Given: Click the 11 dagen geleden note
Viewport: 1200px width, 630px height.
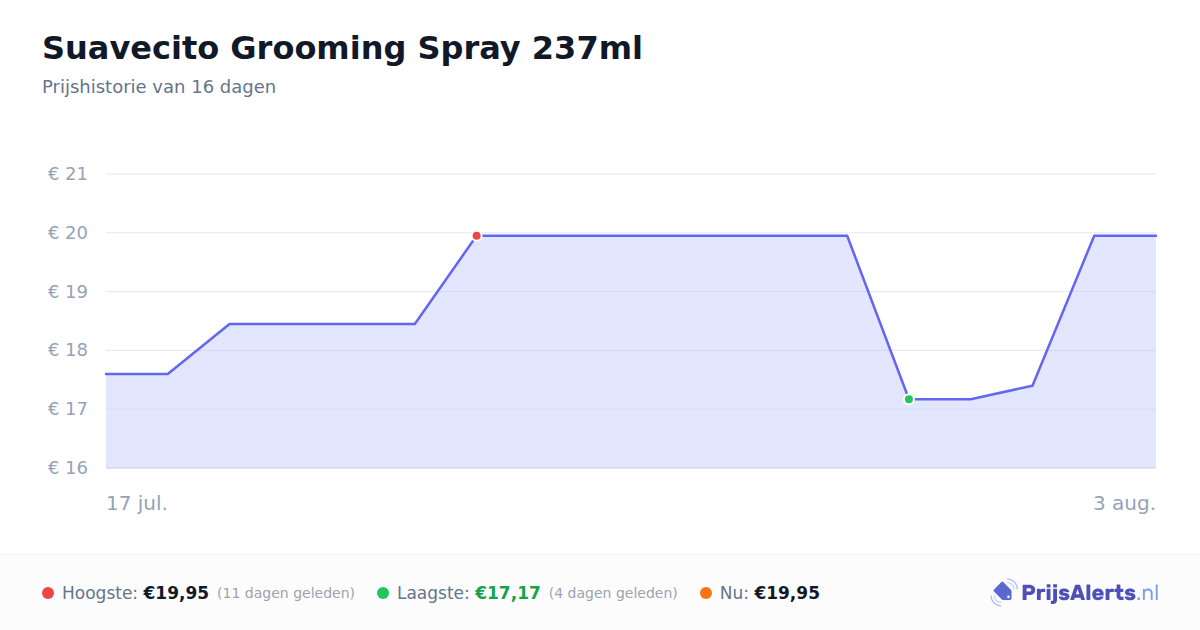Looking at the screenshot, I should coord(286,593).
